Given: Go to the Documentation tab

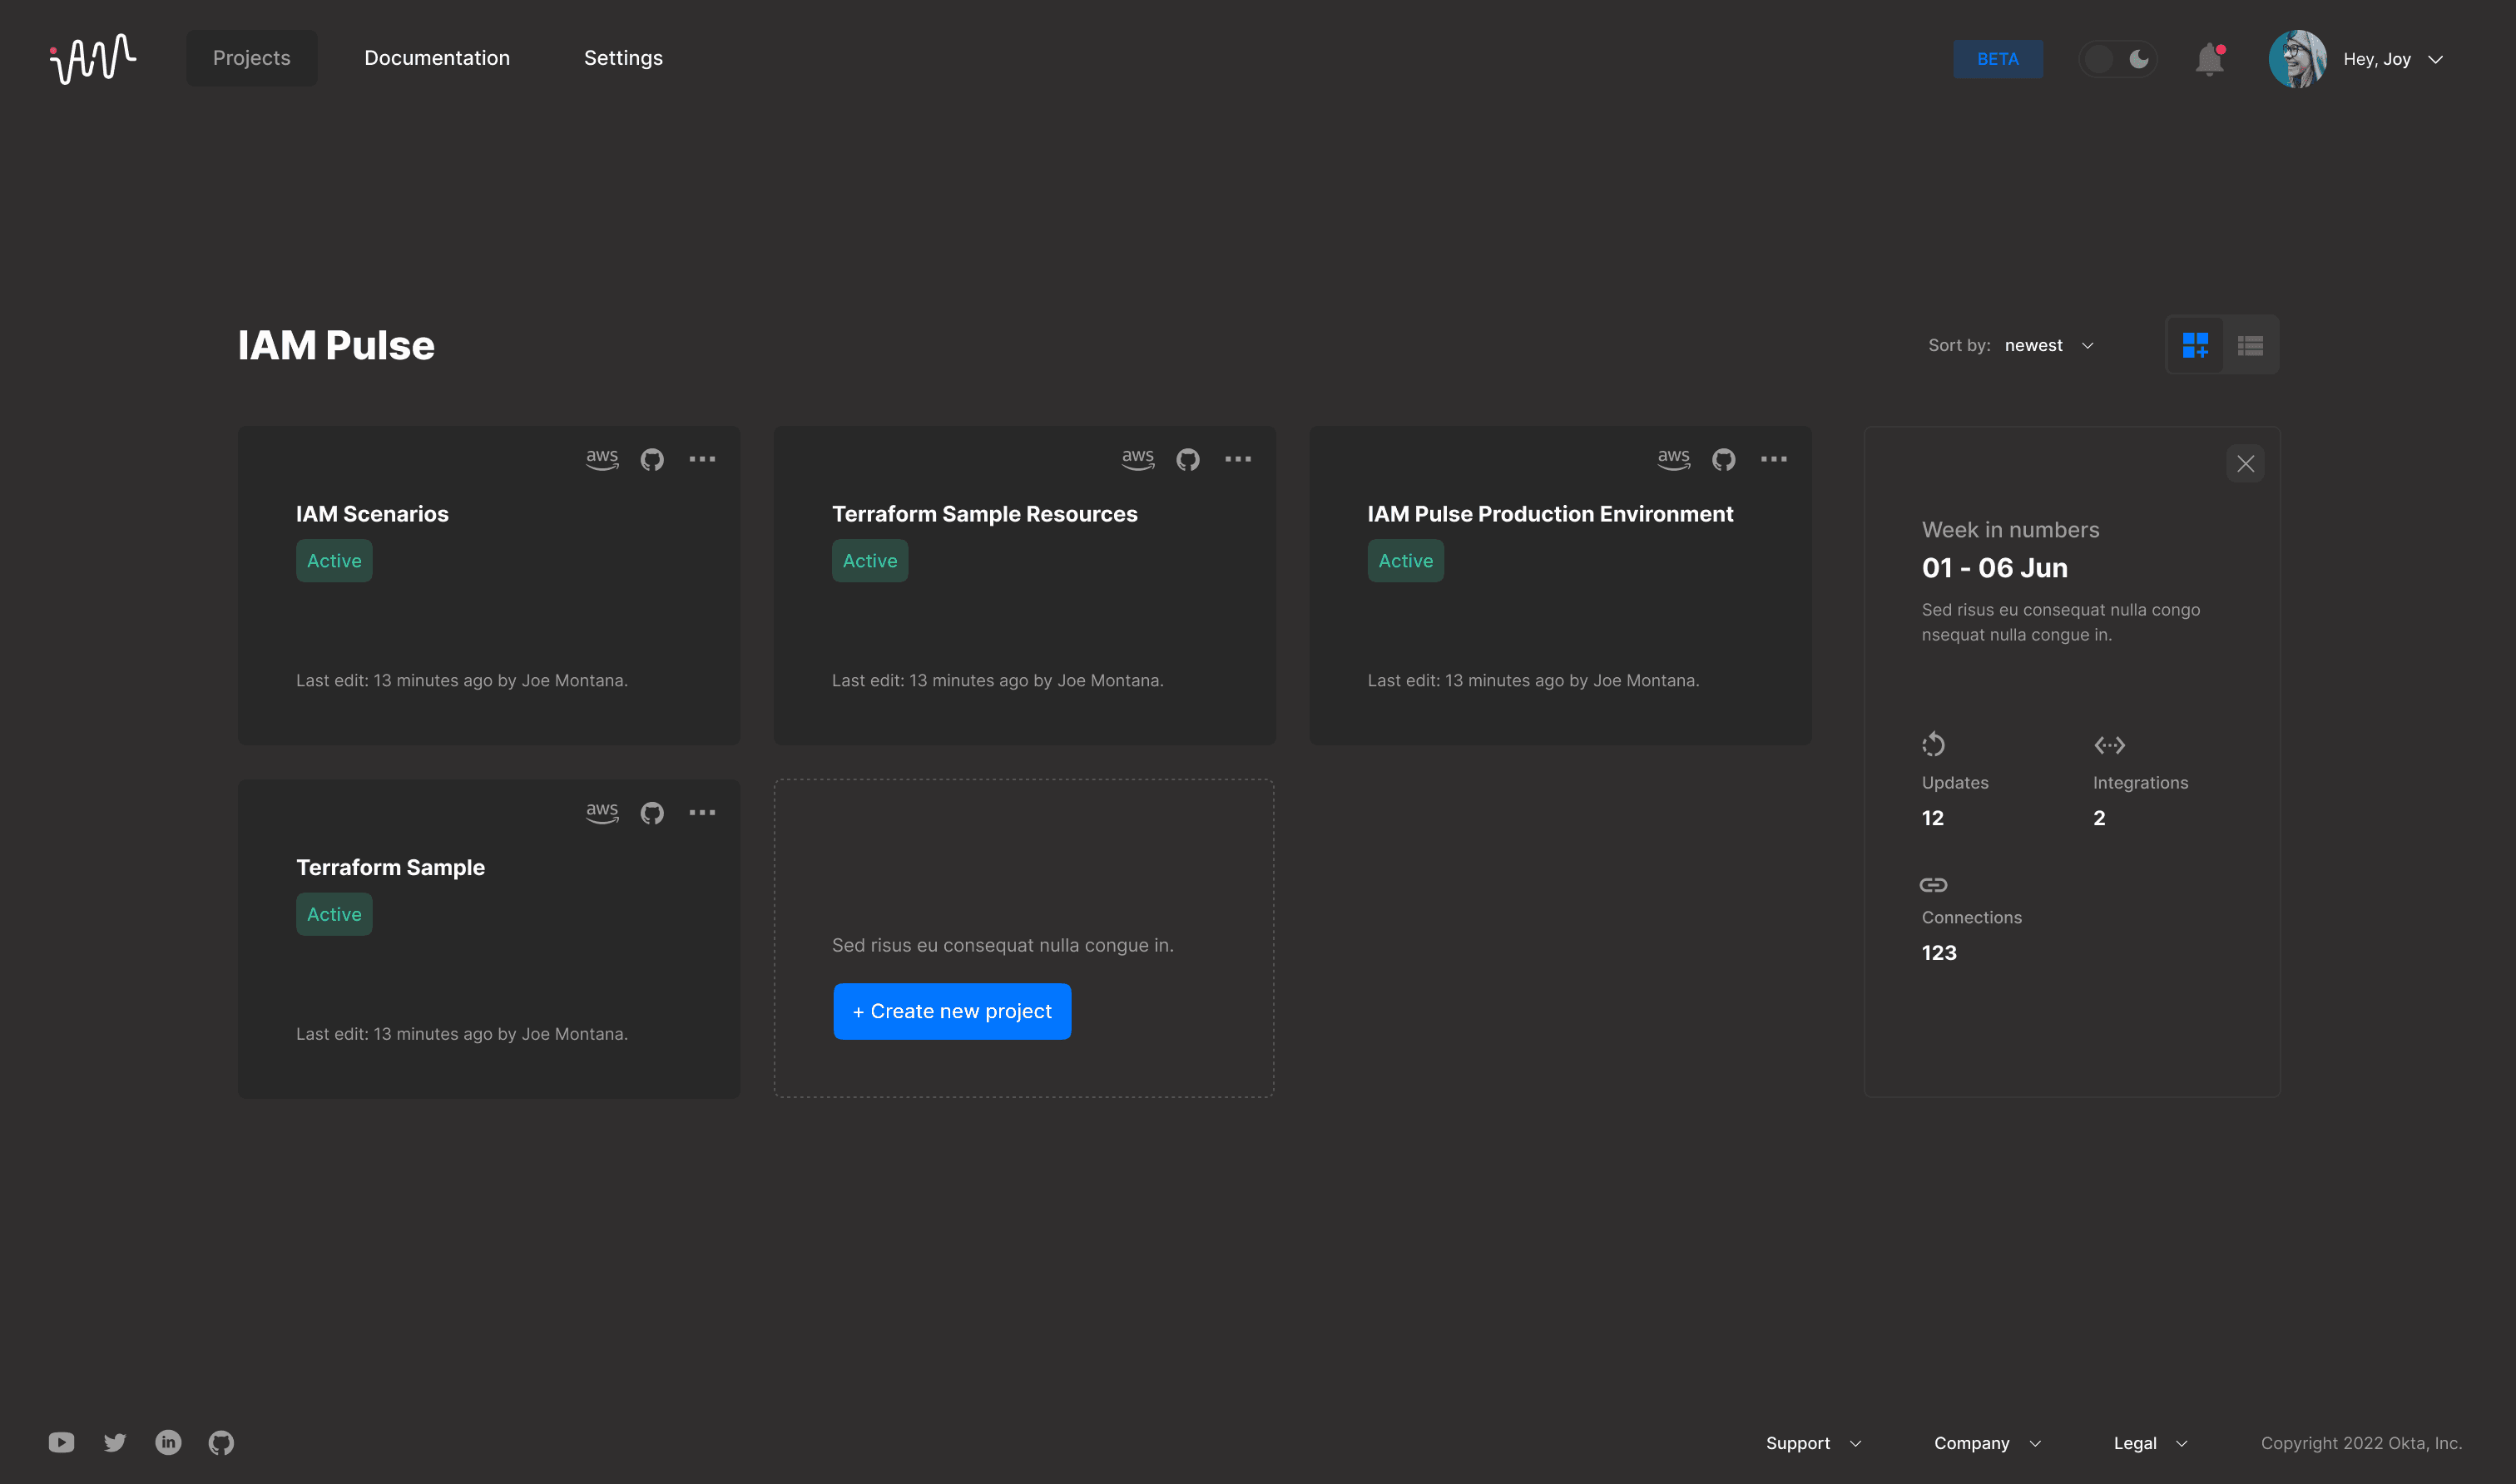Looking at the screenshot, I should [437, 58].
